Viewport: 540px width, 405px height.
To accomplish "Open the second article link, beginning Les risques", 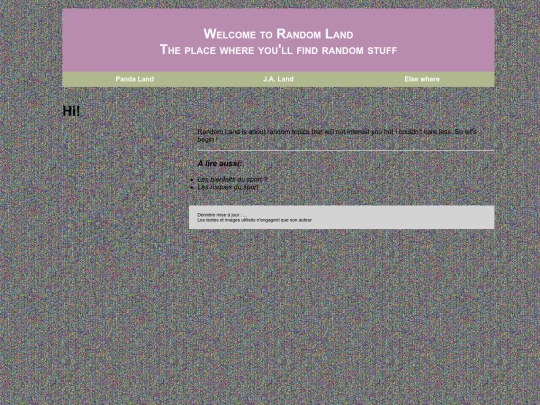I will tap(228, 187).
